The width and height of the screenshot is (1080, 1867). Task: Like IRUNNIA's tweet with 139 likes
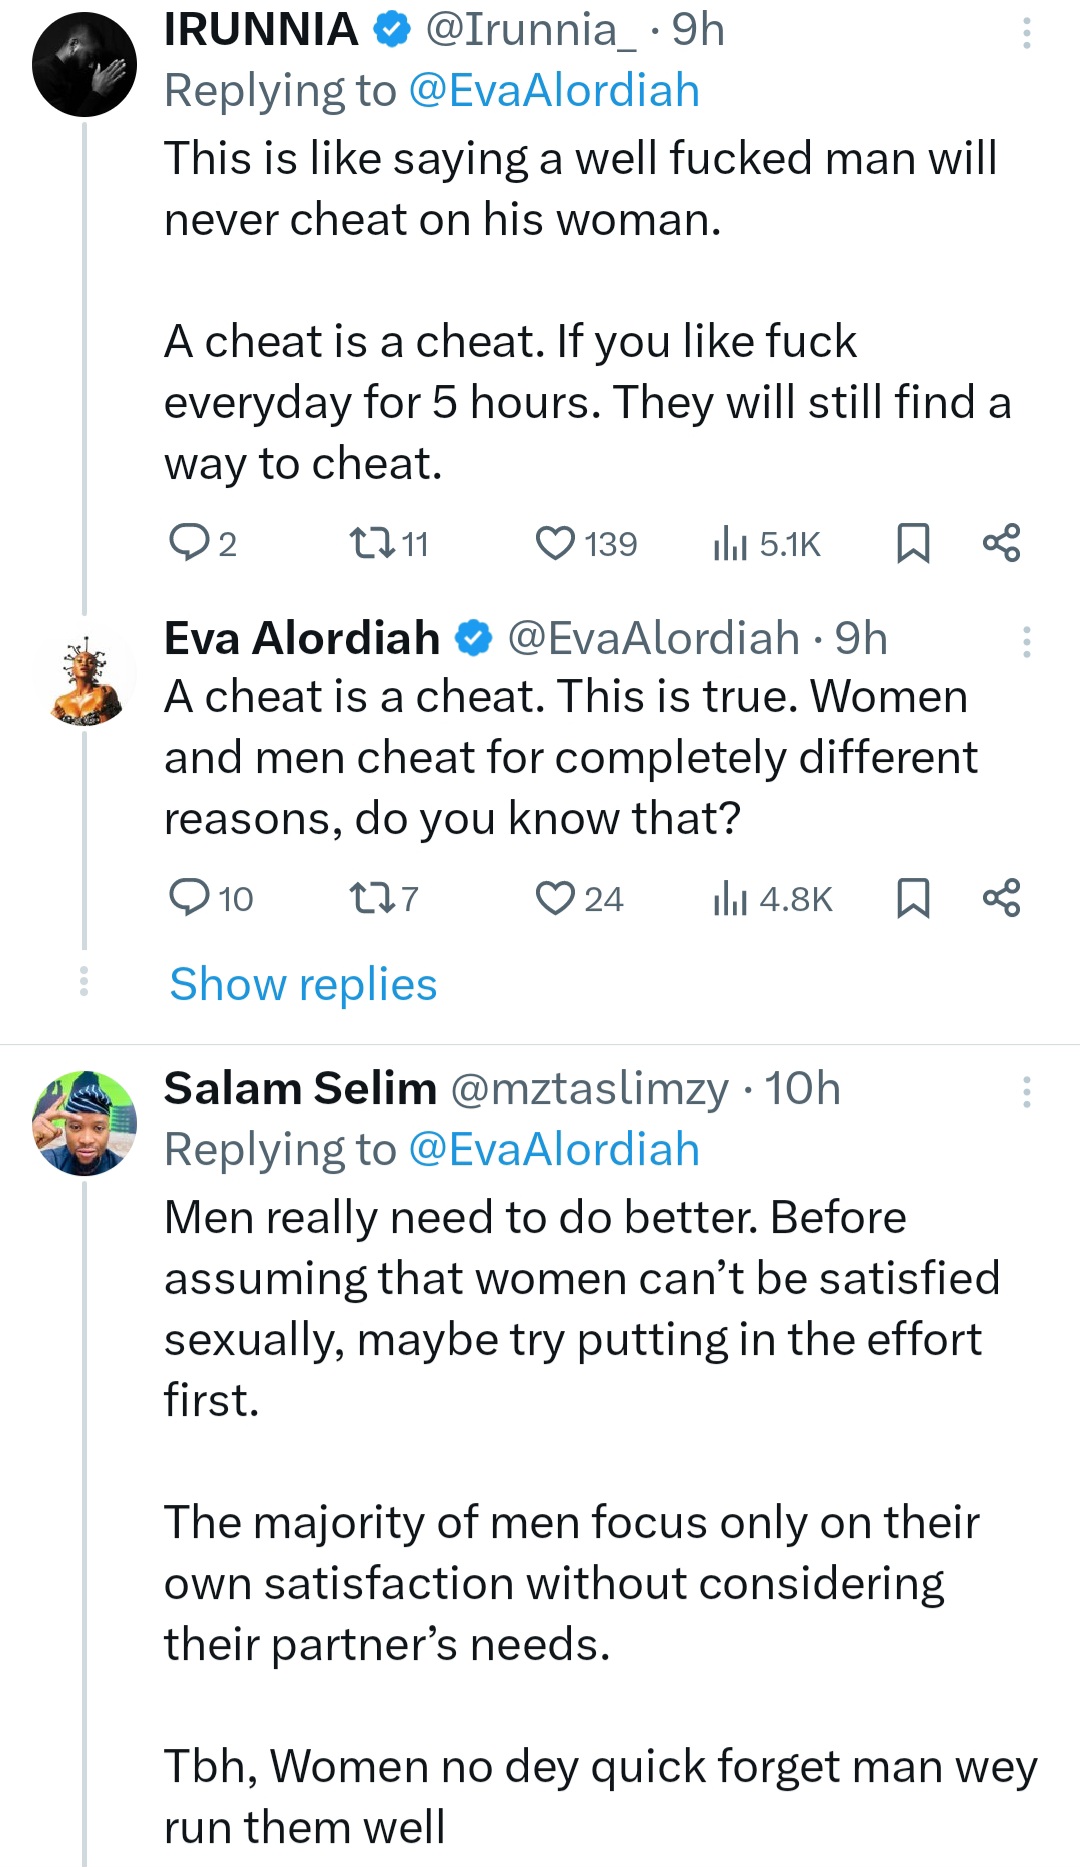click(555, 543)
